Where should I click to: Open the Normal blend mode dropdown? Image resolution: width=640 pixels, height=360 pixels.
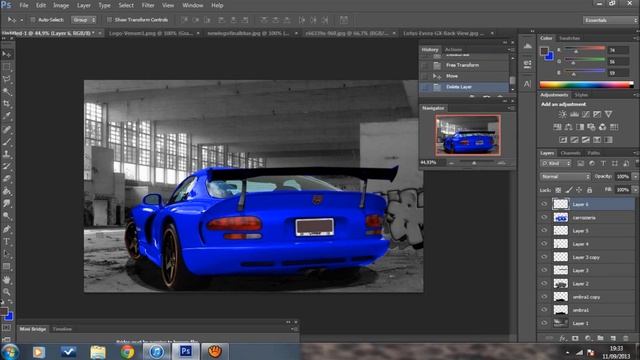click(565, 177)
